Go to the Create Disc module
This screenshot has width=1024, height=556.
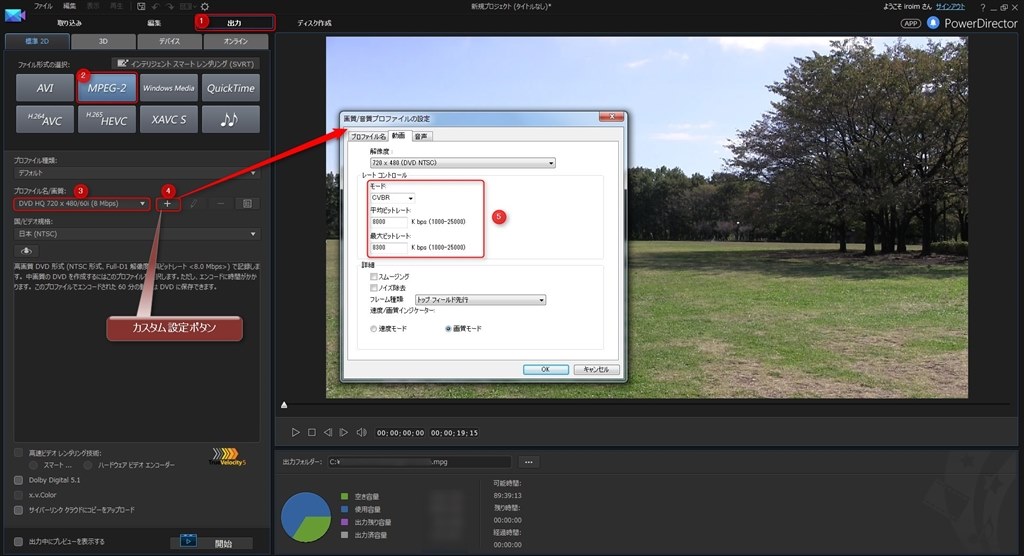(314, 23)
